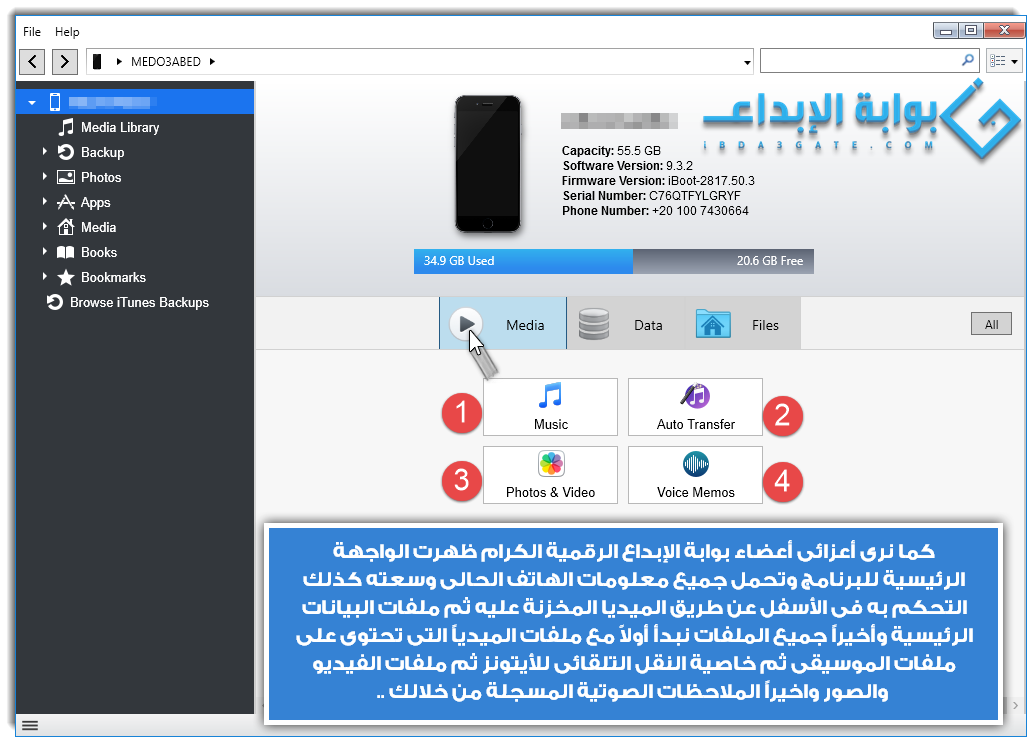
Task: Click the Books icon in the sidebar
Action: coord(65,252)
